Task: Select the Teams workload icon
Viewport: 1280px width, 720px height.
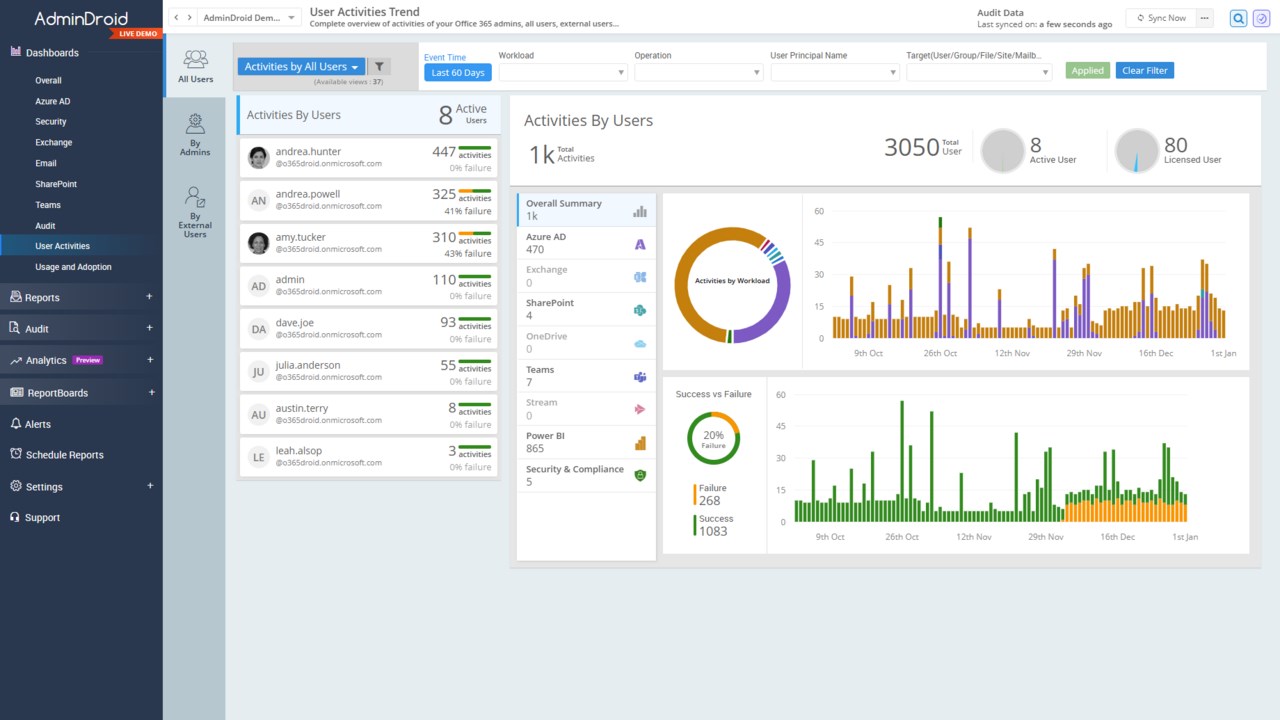Action: [x=640, y=376]
